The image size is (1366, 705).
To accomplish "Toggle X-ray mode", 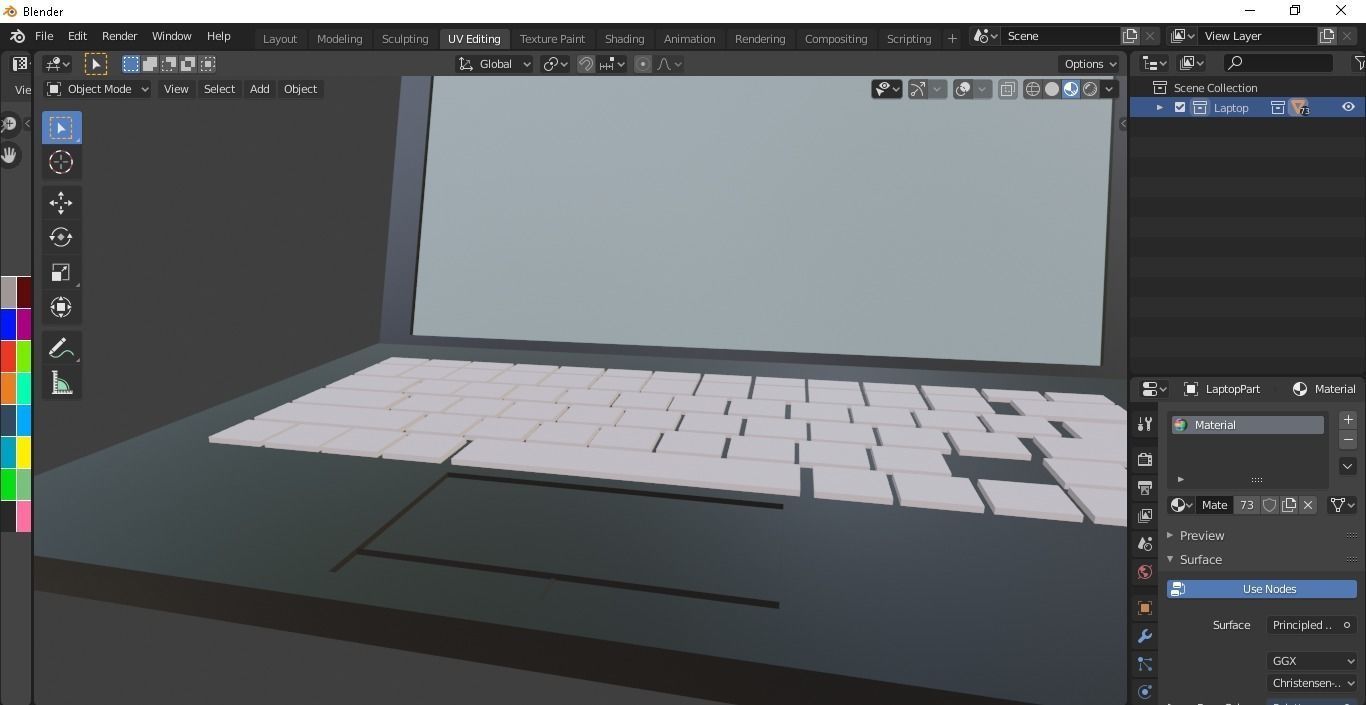I will (x=1007, y=89).
